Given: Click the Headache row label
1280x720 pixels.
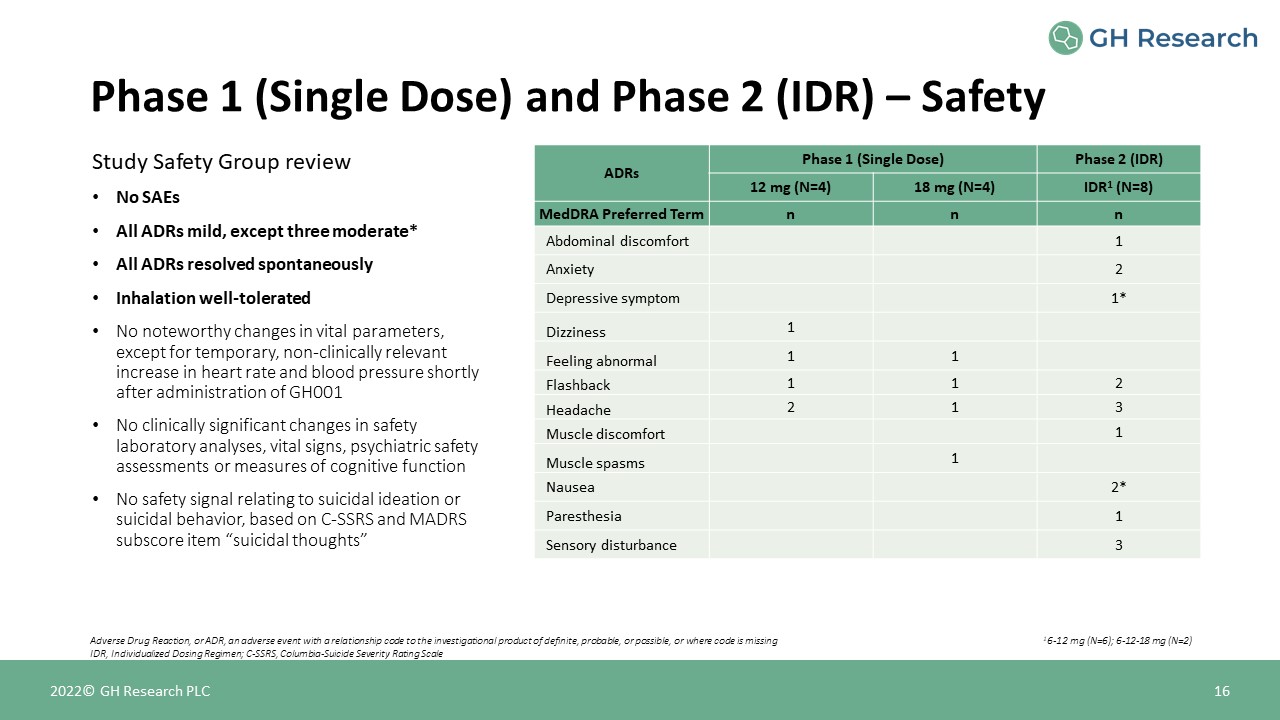Looking at the screenshot, I should click(578, 410).
